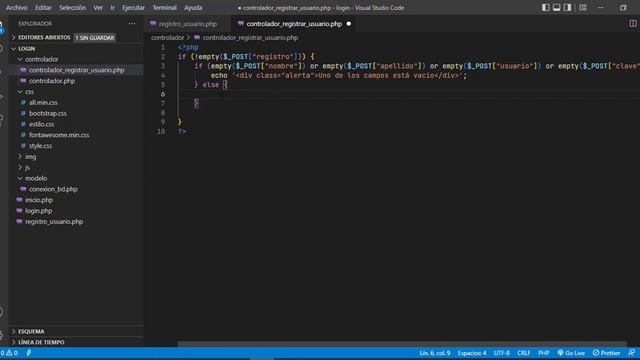Viewport: 640px width, 360px height.
Task: Toggle bottom panel layout icon
Action: (x=557, y=8)
